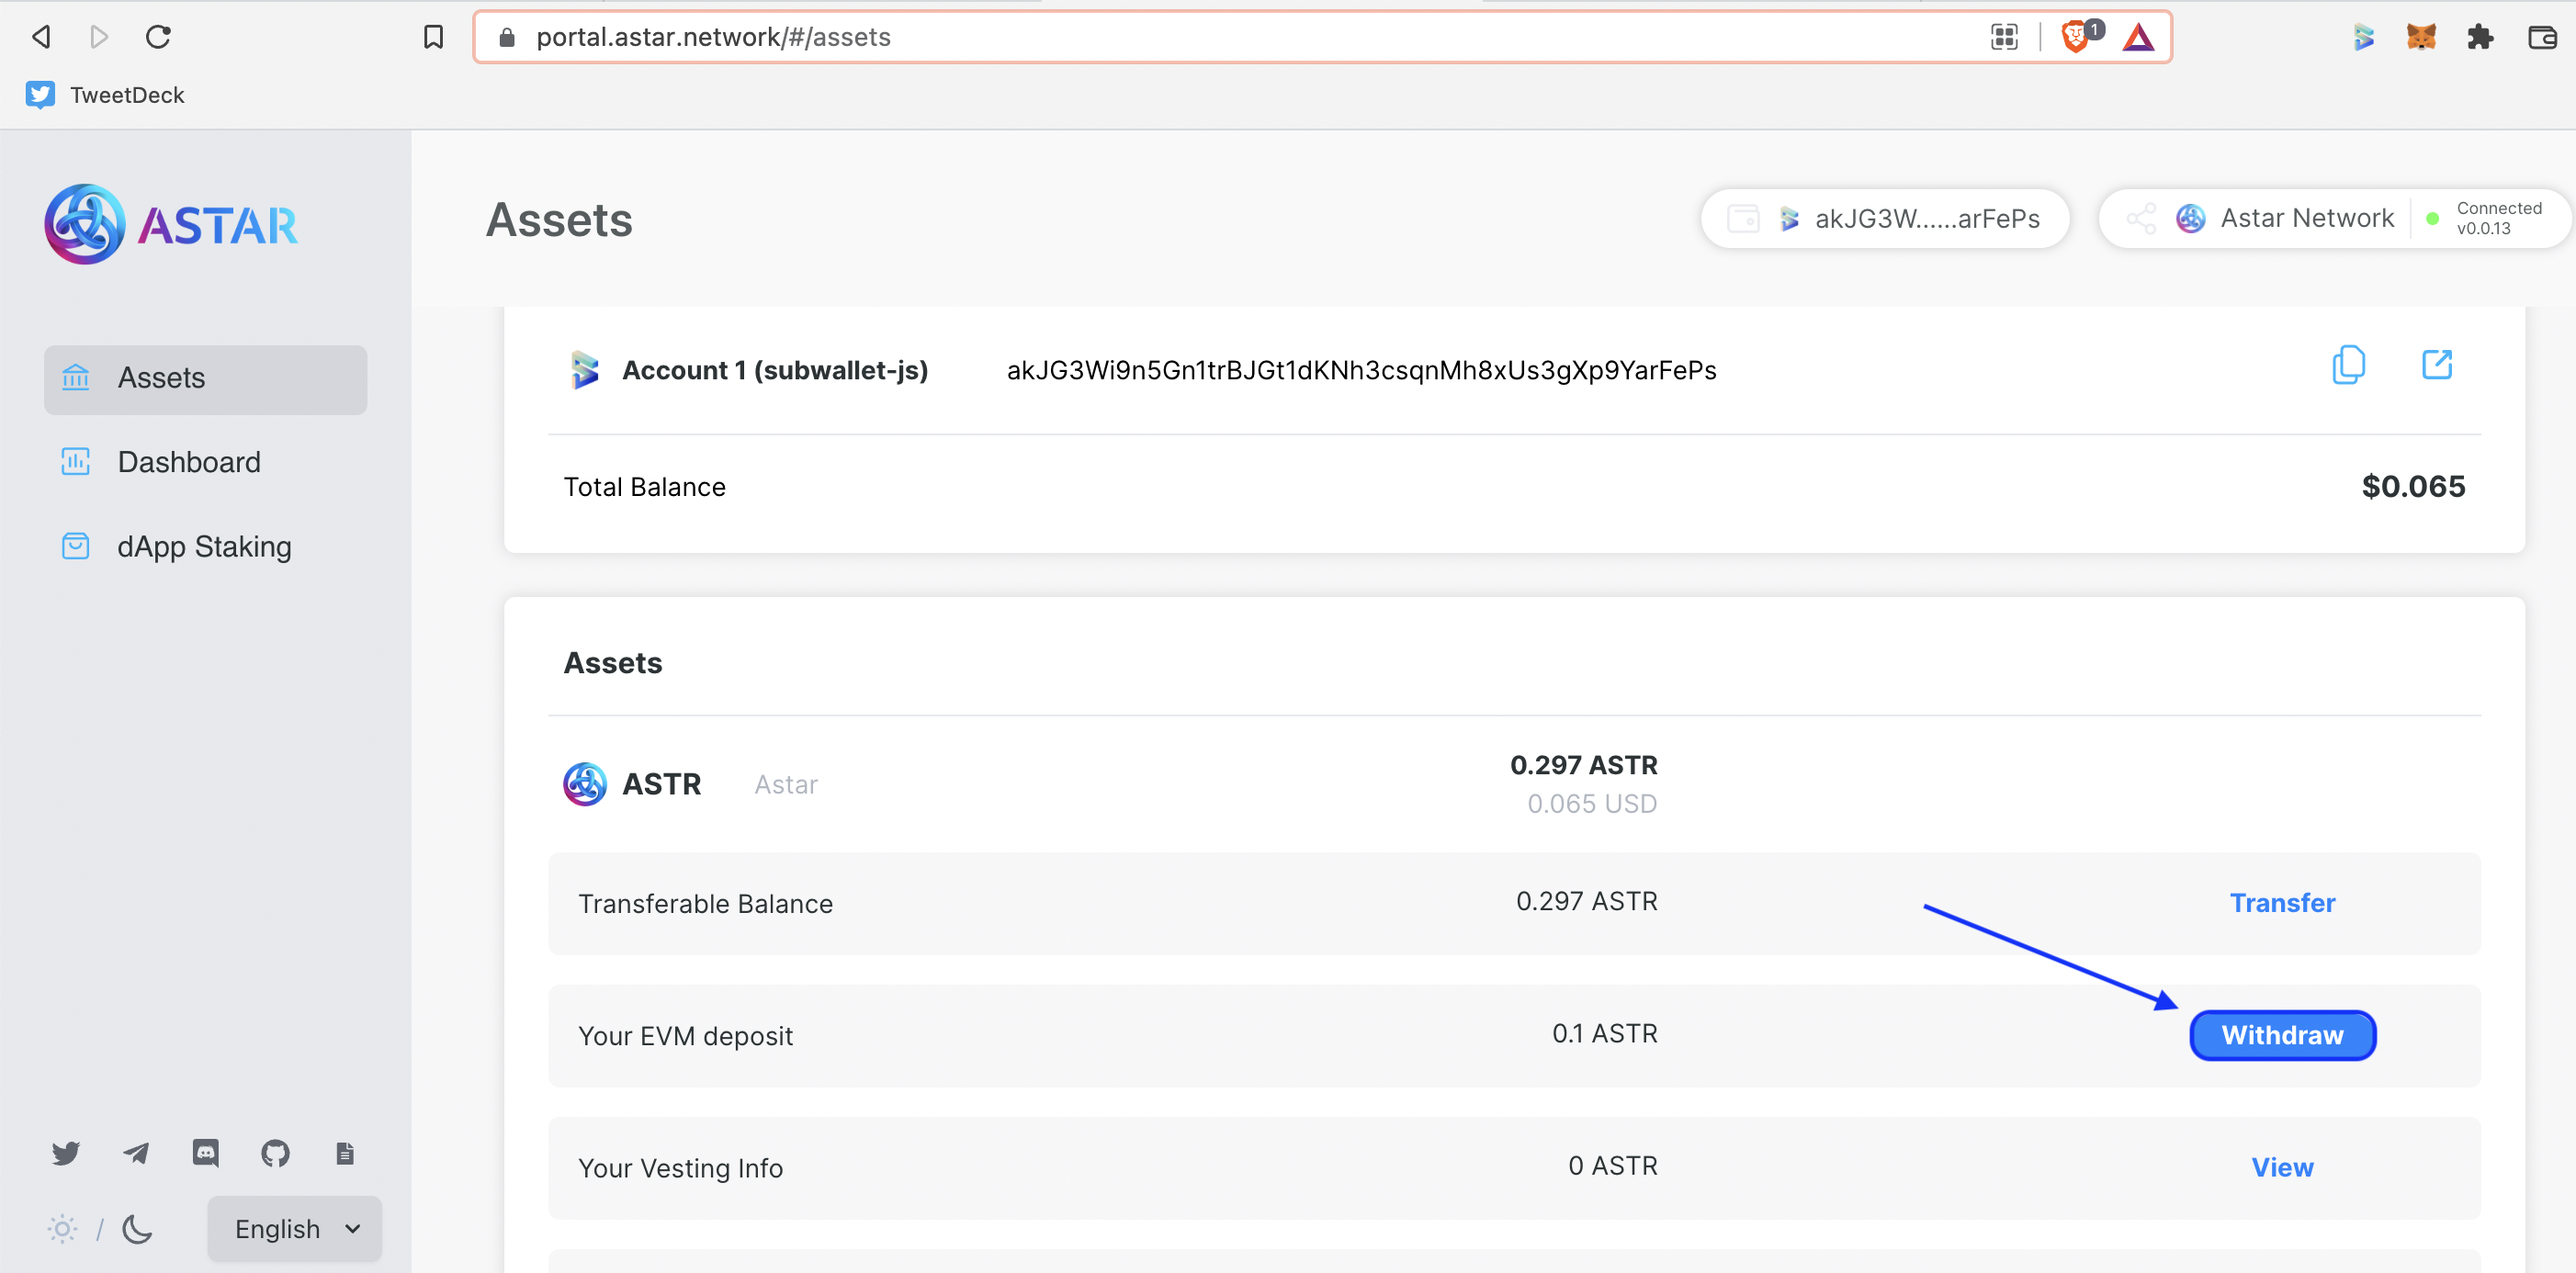Viewport: 2576px width, 1273px height.
Task: Open the akJG3W......arFePs wallet account selector
Action: click(1885, 218)
